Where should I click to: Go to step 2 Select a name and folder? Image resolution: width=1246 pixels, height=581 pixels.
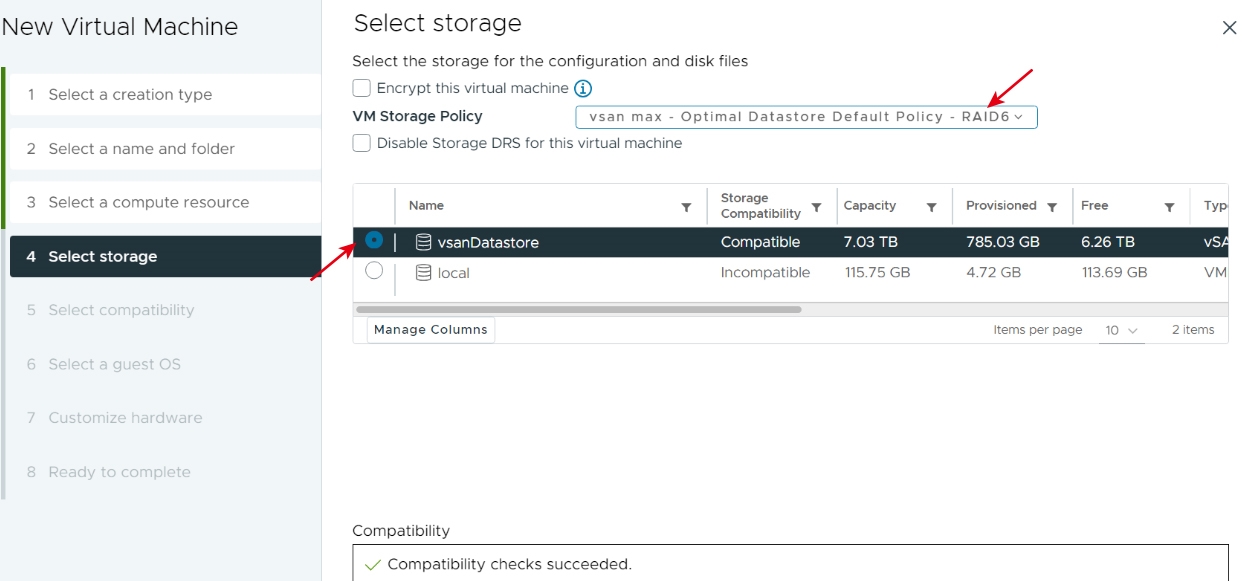165,148
